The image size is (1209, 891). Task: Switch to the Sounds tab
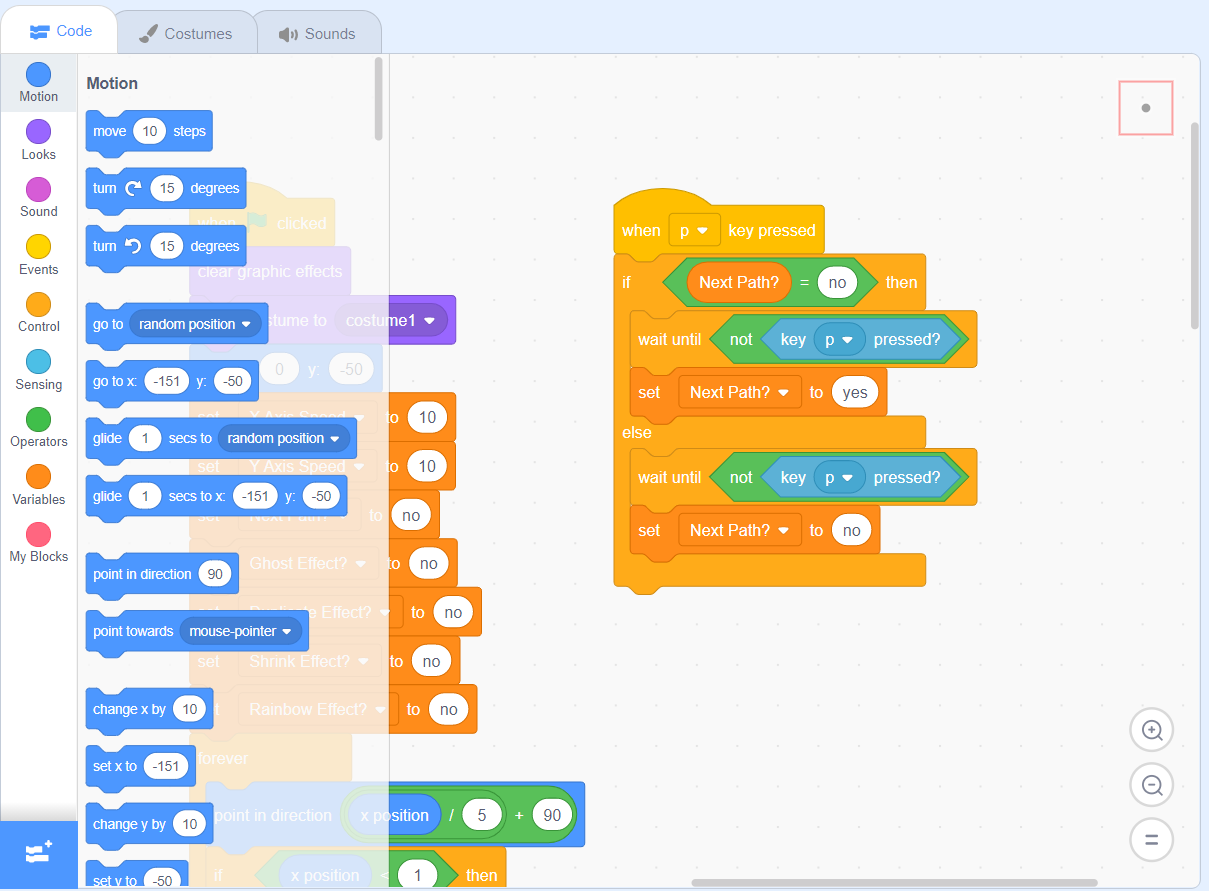tap(318, 32)
